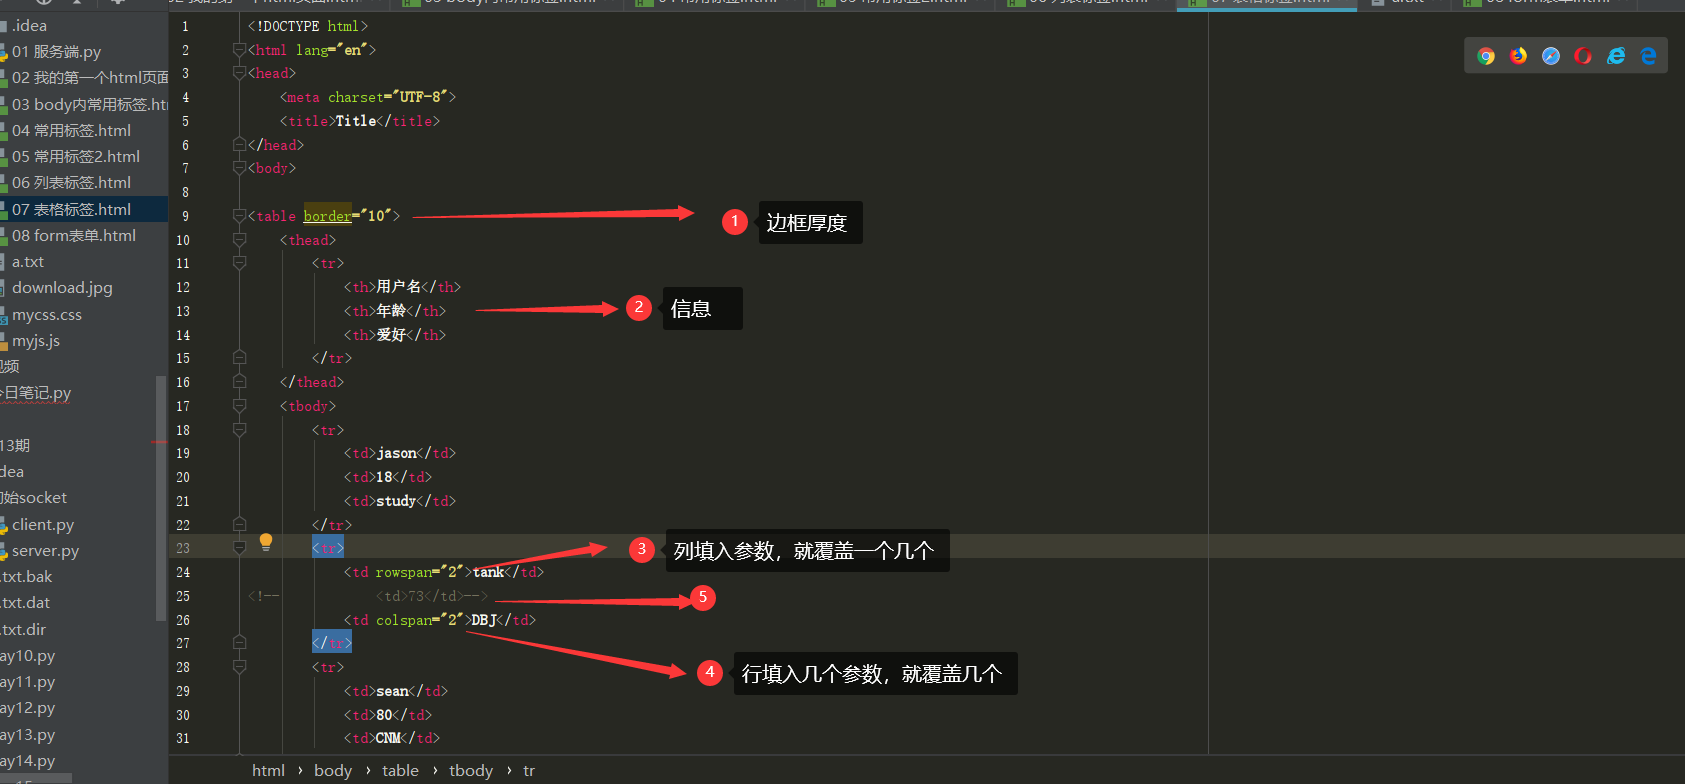
Task: Click the word jason on line 19
Action: pyautogui.click(x=396, y=453)
